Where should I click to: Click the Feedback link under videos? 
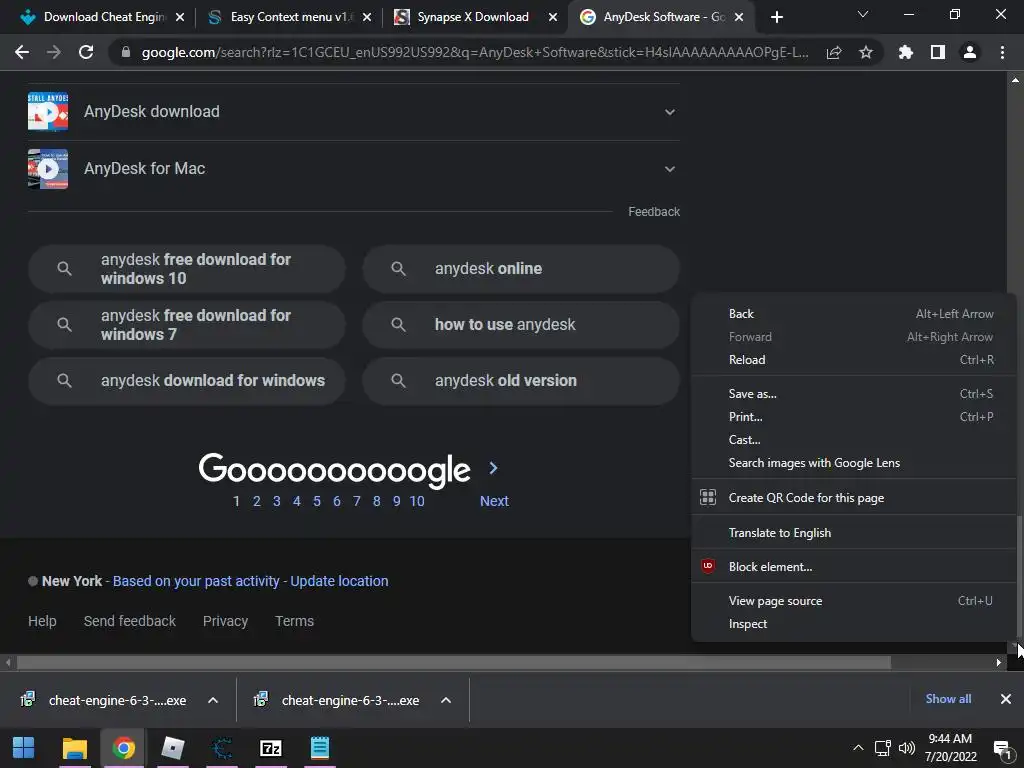(x=654, y=212)
